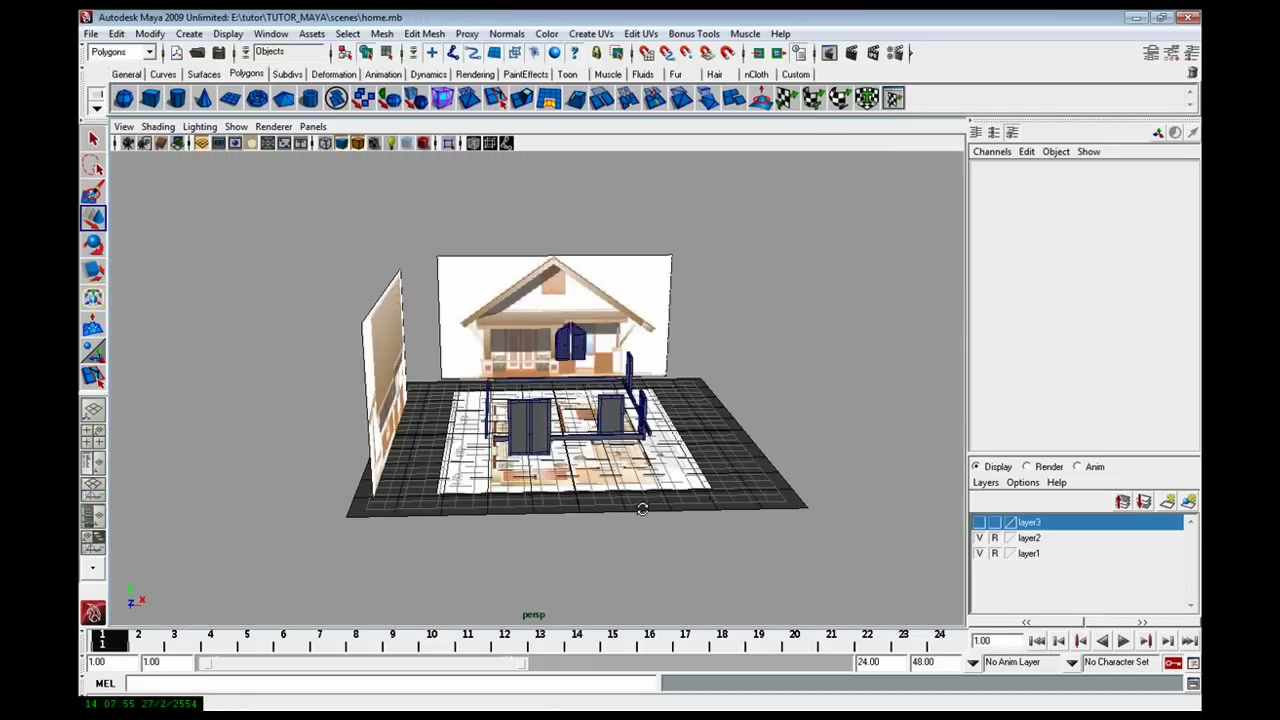This screenshot has width=1280, height=720.
Task: Activate the Rotate tool in toolbox
Action: (x=93, y=244)
